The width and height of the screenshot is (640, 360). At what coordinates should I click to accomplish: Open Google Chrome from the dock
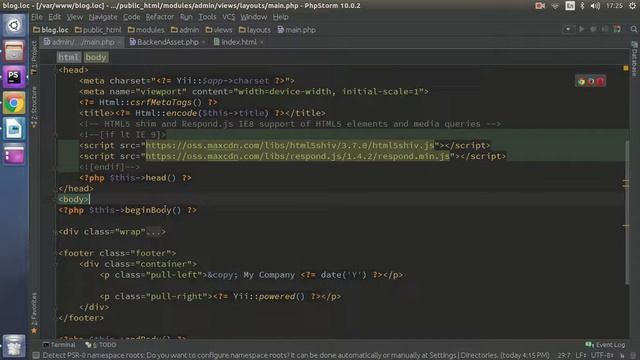pyautogui.click(x=14, y=103)
